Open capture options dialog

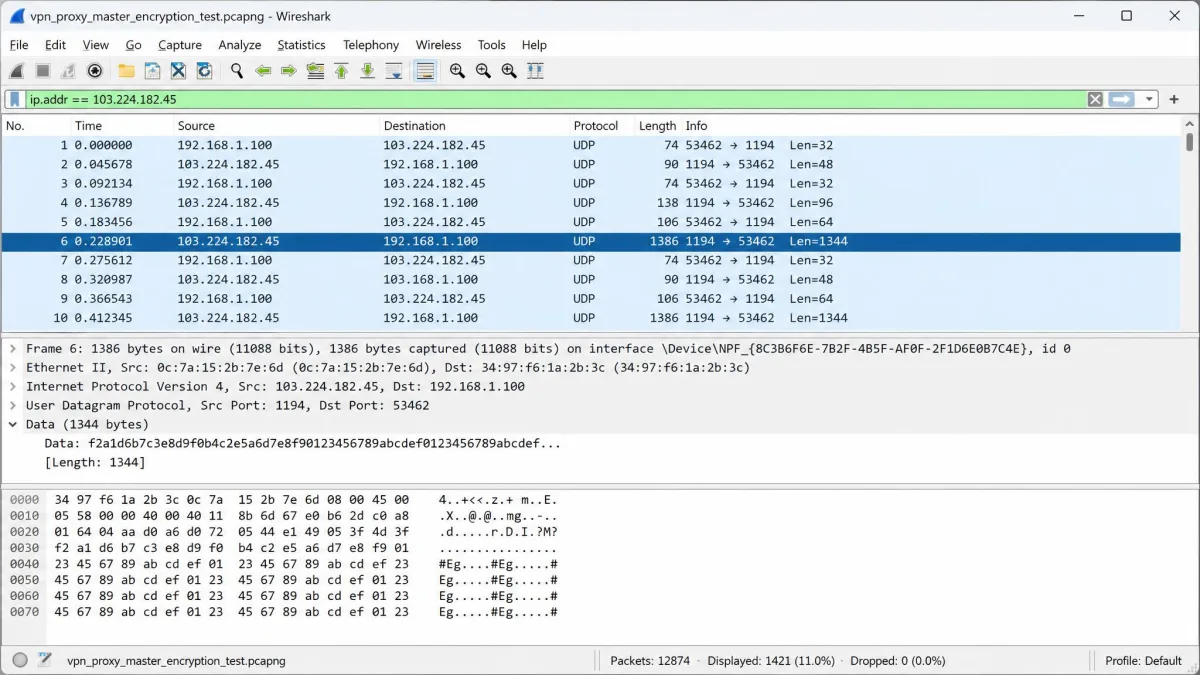pyautogui.click(x=95, y=71)
